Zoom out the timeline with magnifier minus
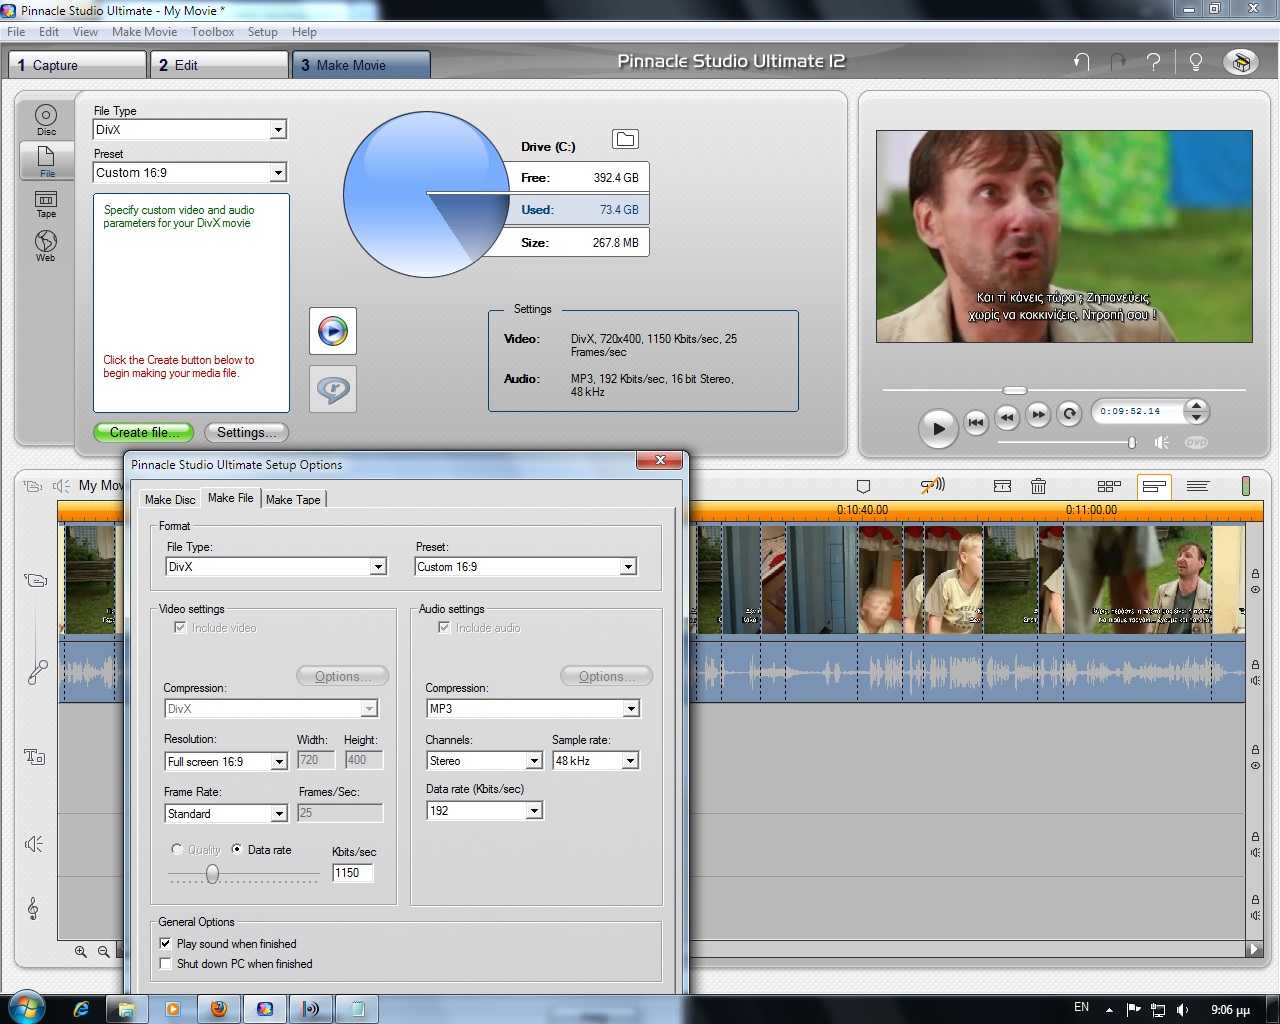This screenshot has width=1280, height=1024. (x=103, y=951)
